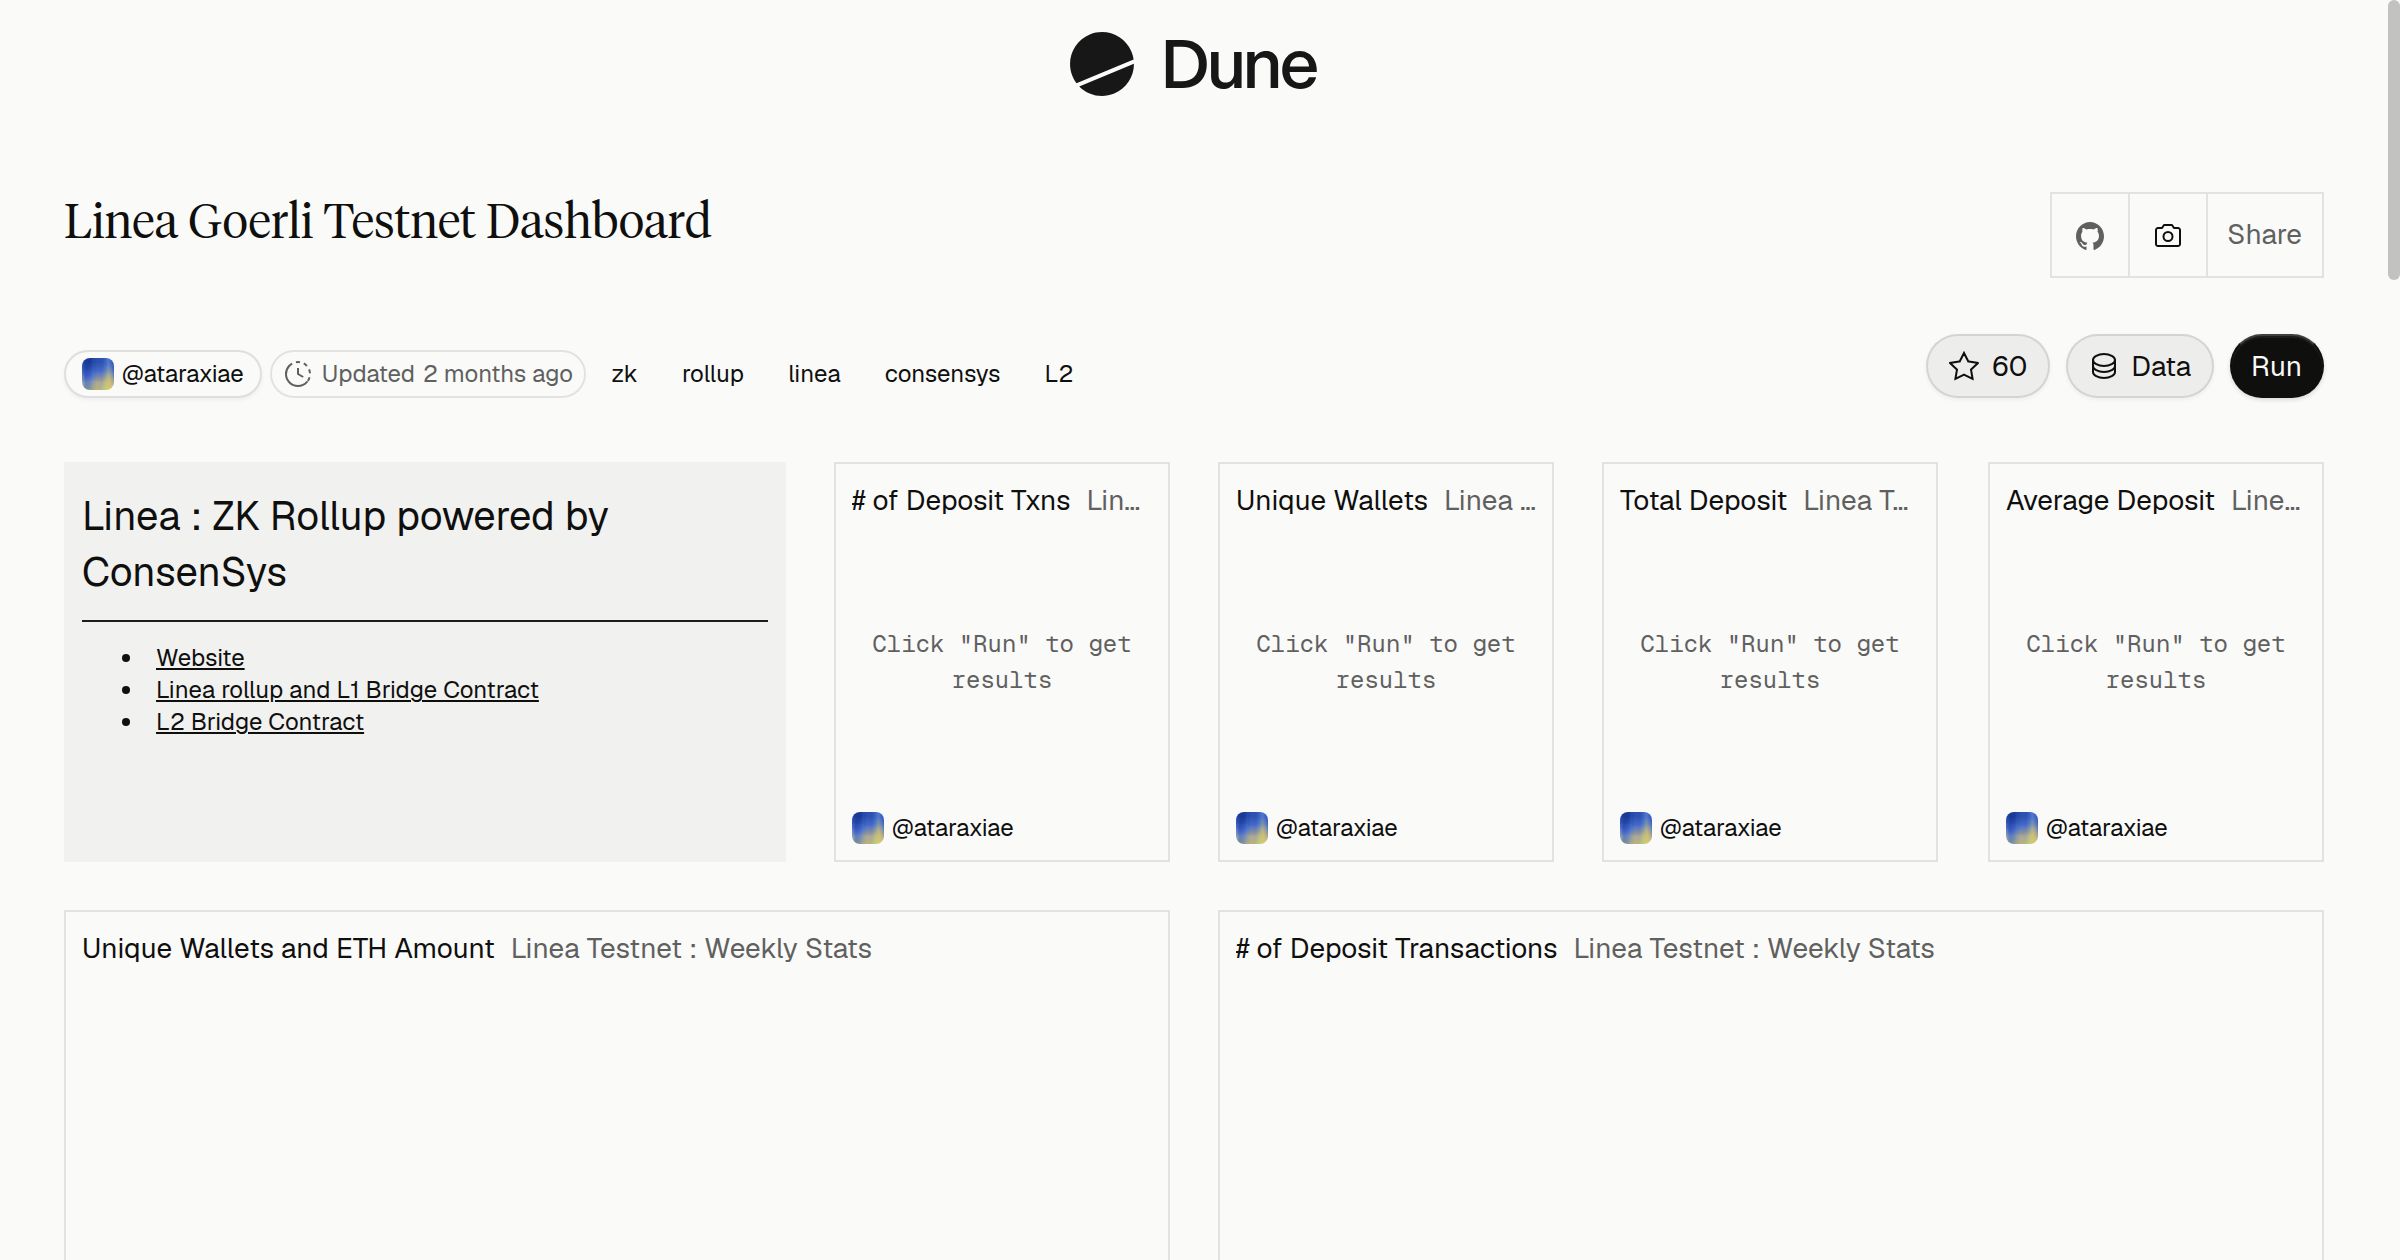The image size is (2400, 1260).
Task: Open the GitHub icon button
Action: point(2089,235)
